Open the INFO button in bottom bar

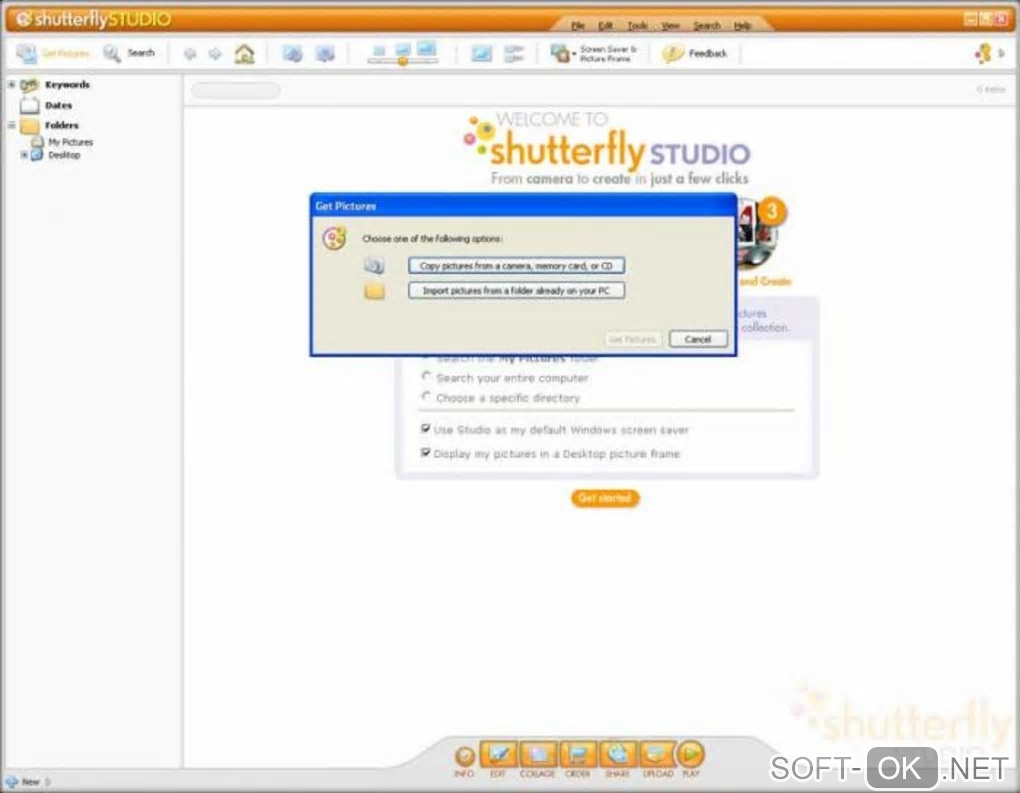pos(464,756)
